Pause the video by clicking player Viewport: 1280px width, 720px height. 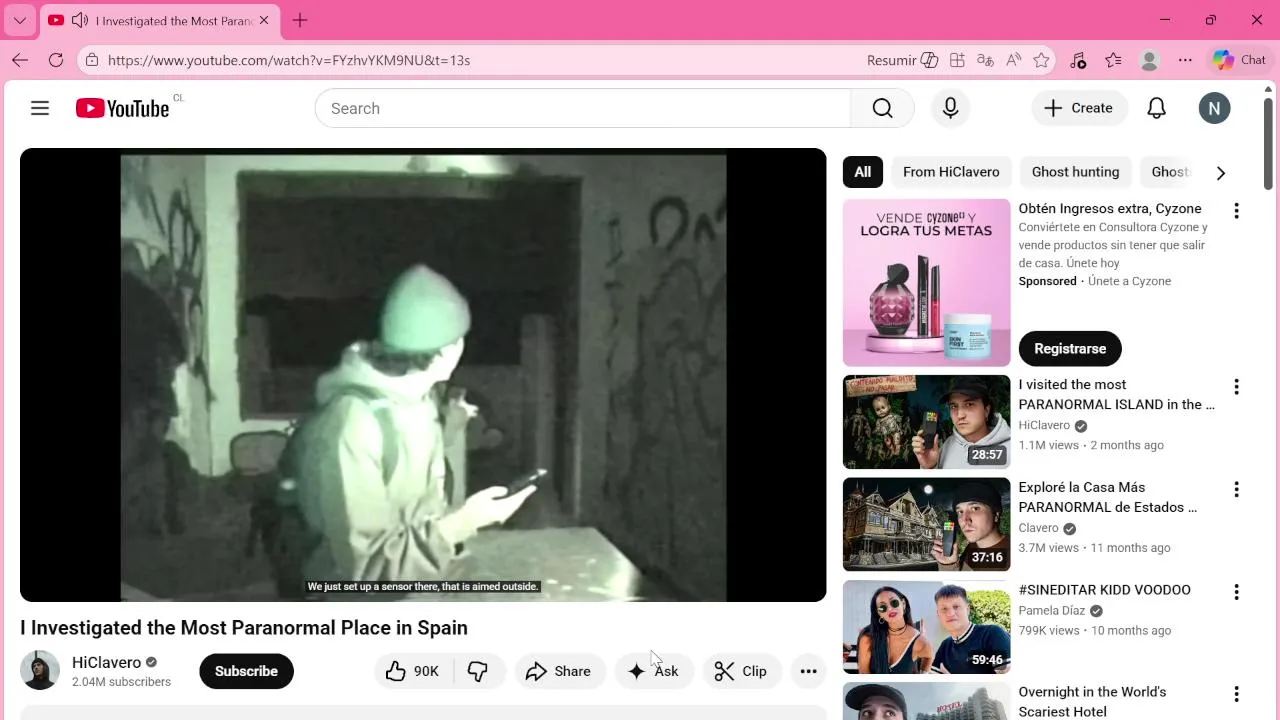[x=423, y=375]
